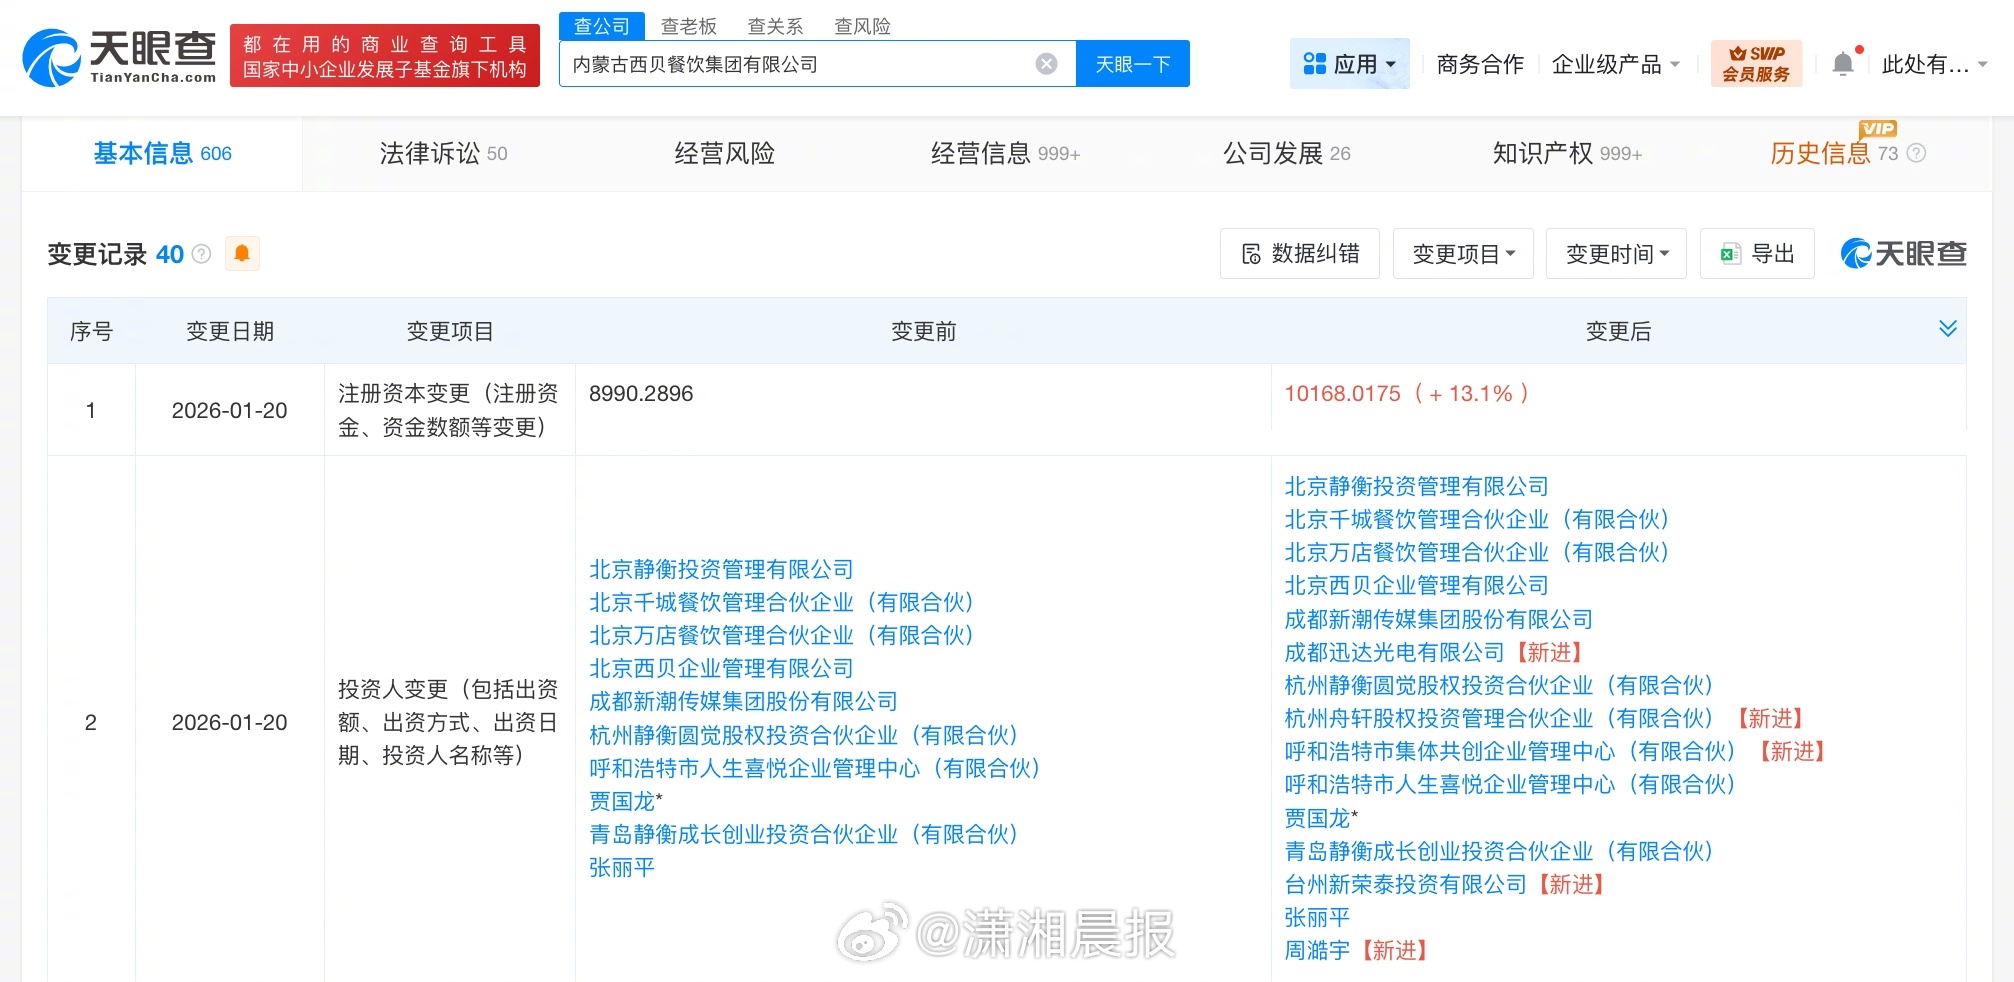2014x982 pixels.
Task: Open 变更项目 filter dropdown
Action: pyautogui.click(x=1463, y=254)
